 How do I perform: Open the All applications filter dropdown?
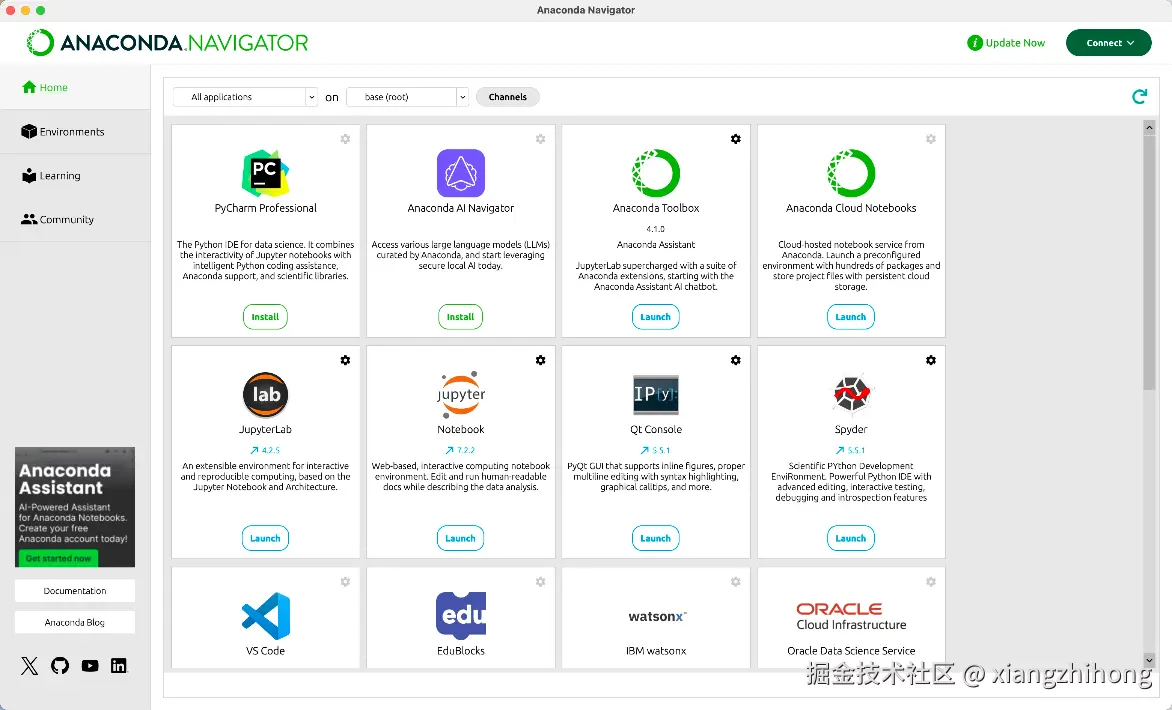tap(245, 97)
